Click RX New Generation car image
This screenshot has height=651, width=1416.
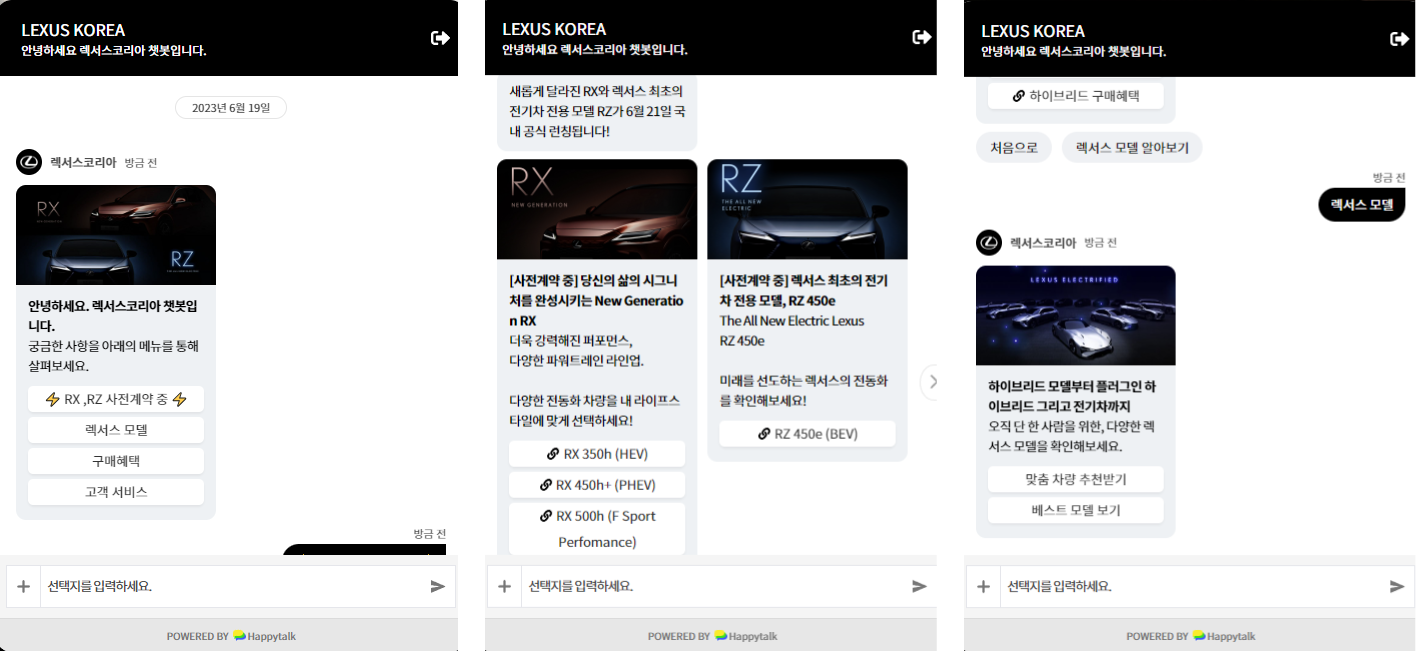coord(597,209)
